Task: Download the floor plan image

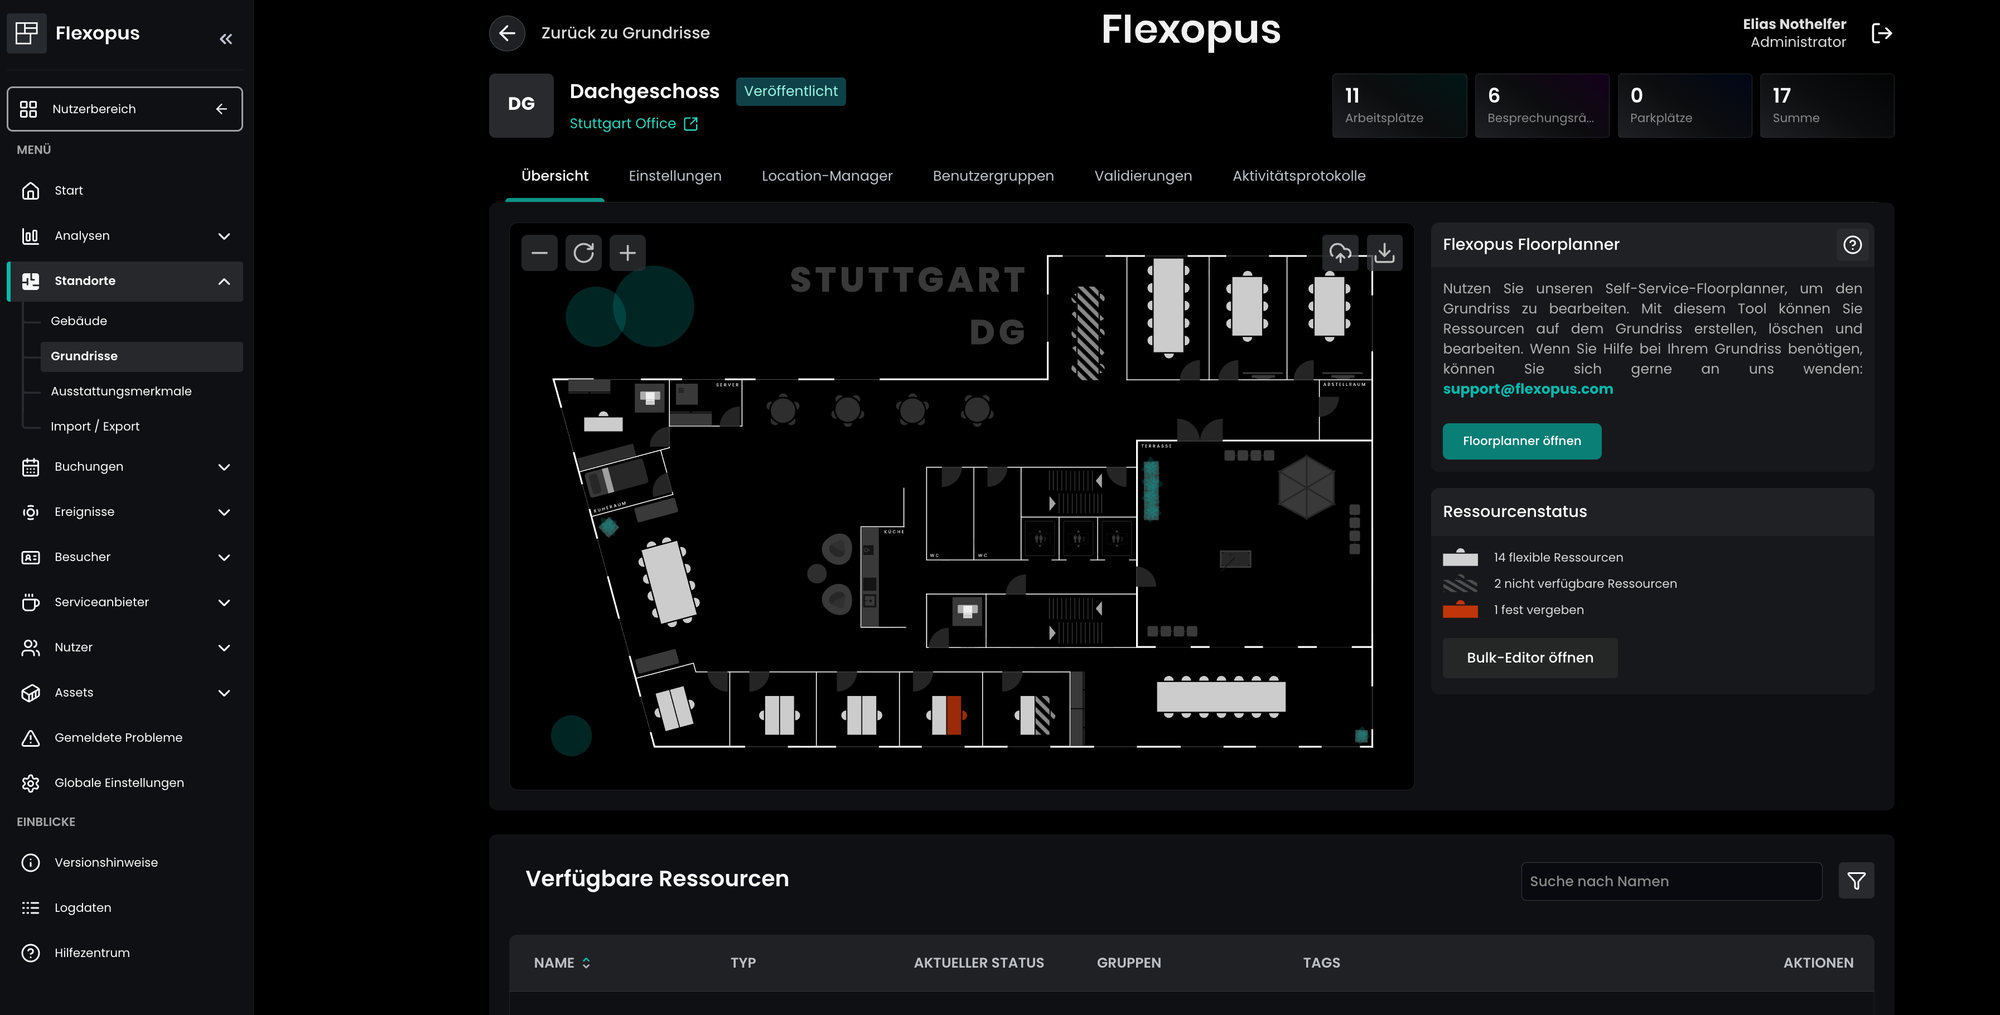Action: (x=1384, y=253)
